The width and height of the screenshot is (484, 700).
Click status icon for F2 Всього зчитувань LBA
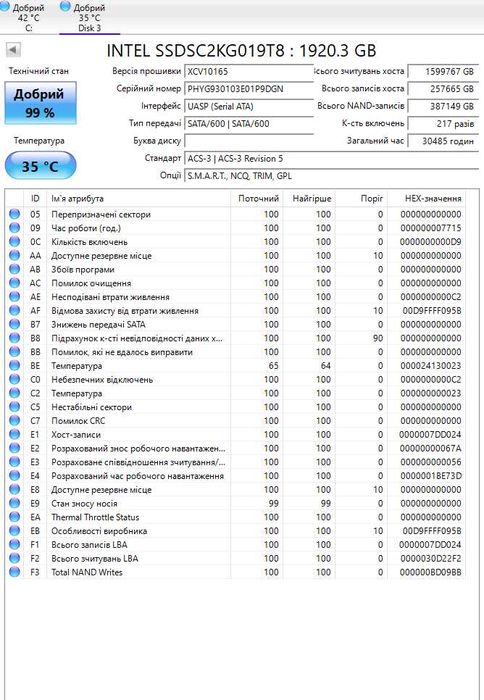(15, 558)
